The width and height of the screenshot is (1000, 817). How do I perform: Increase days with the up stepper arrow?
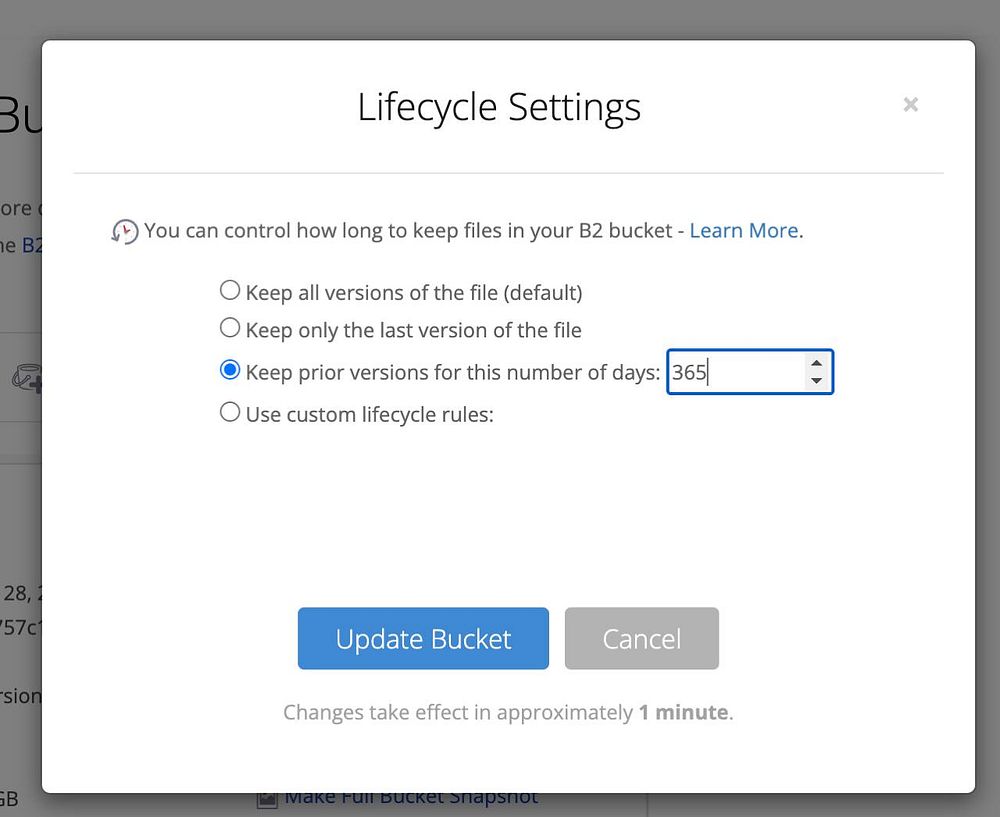pos(816,364)
